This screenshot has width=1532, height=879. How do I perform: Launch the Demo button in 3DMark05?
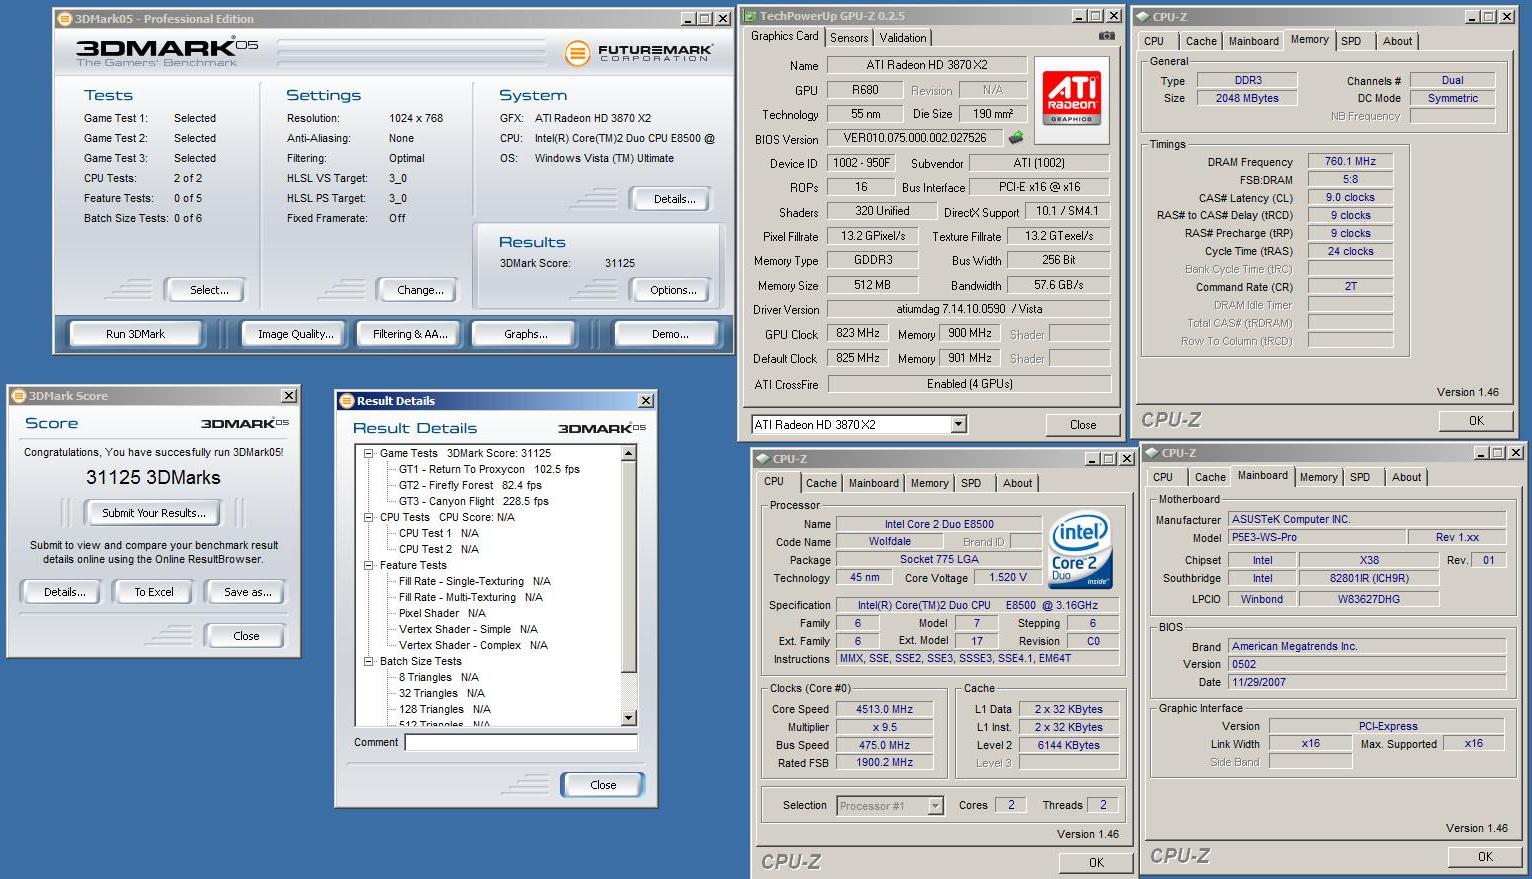click(x=669, y=334)
